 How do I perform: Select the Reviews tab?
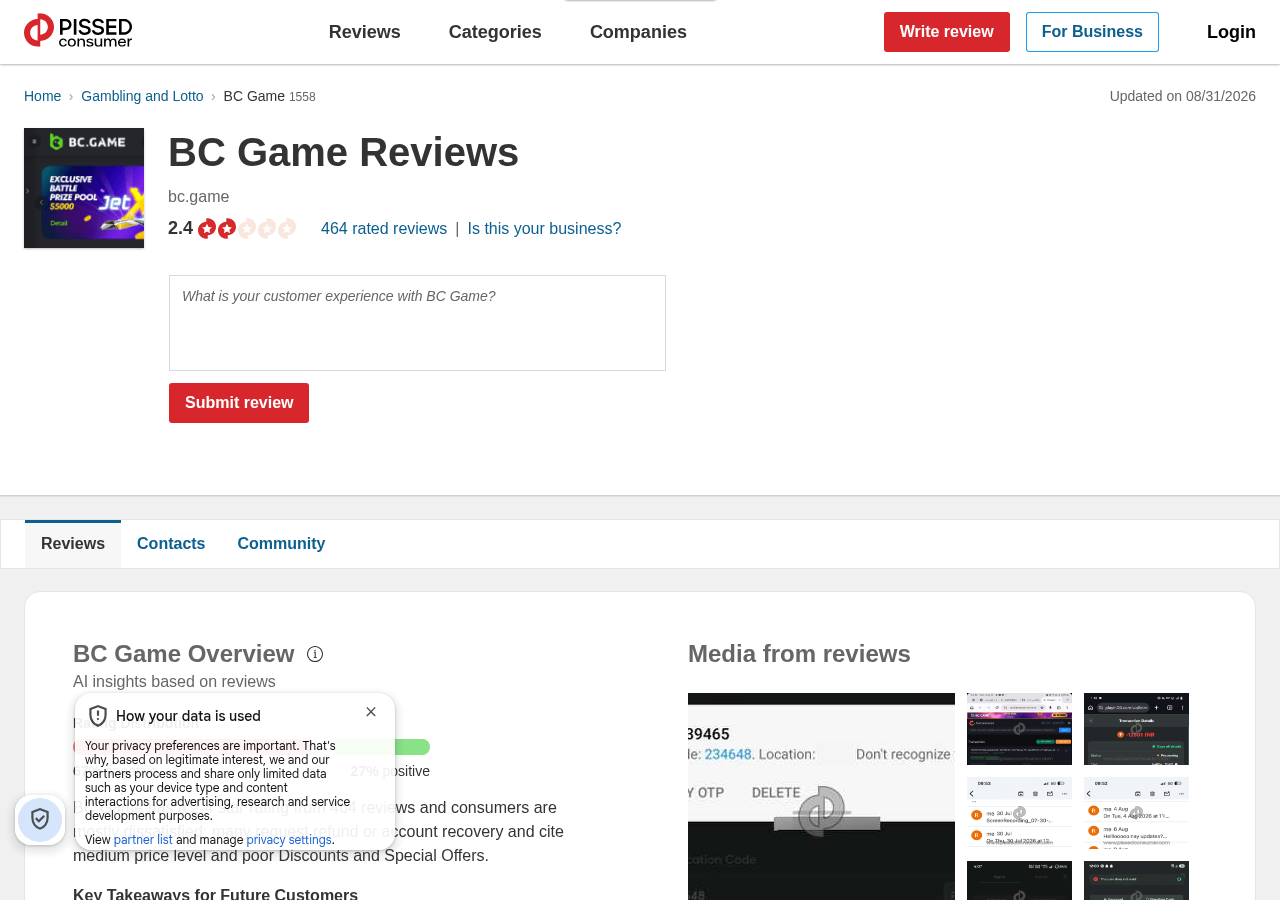click(x=73, y=544)
